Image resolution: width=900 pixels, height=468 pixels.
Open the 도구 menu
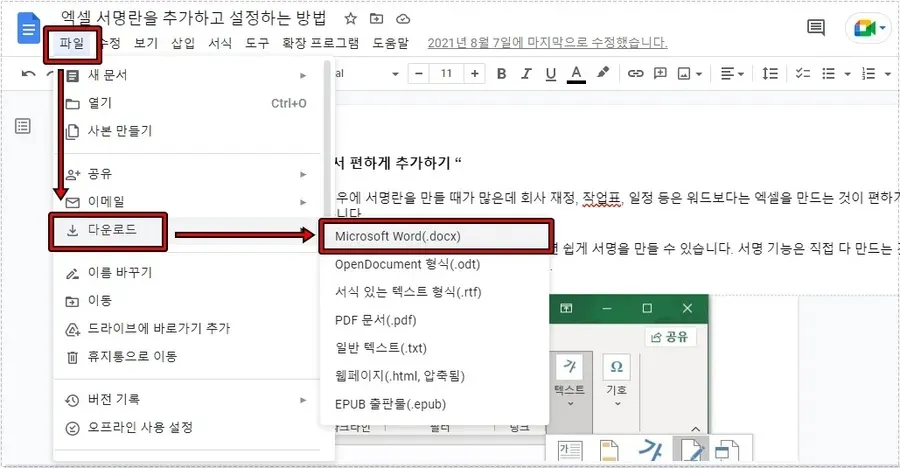(x=257, y=43)
